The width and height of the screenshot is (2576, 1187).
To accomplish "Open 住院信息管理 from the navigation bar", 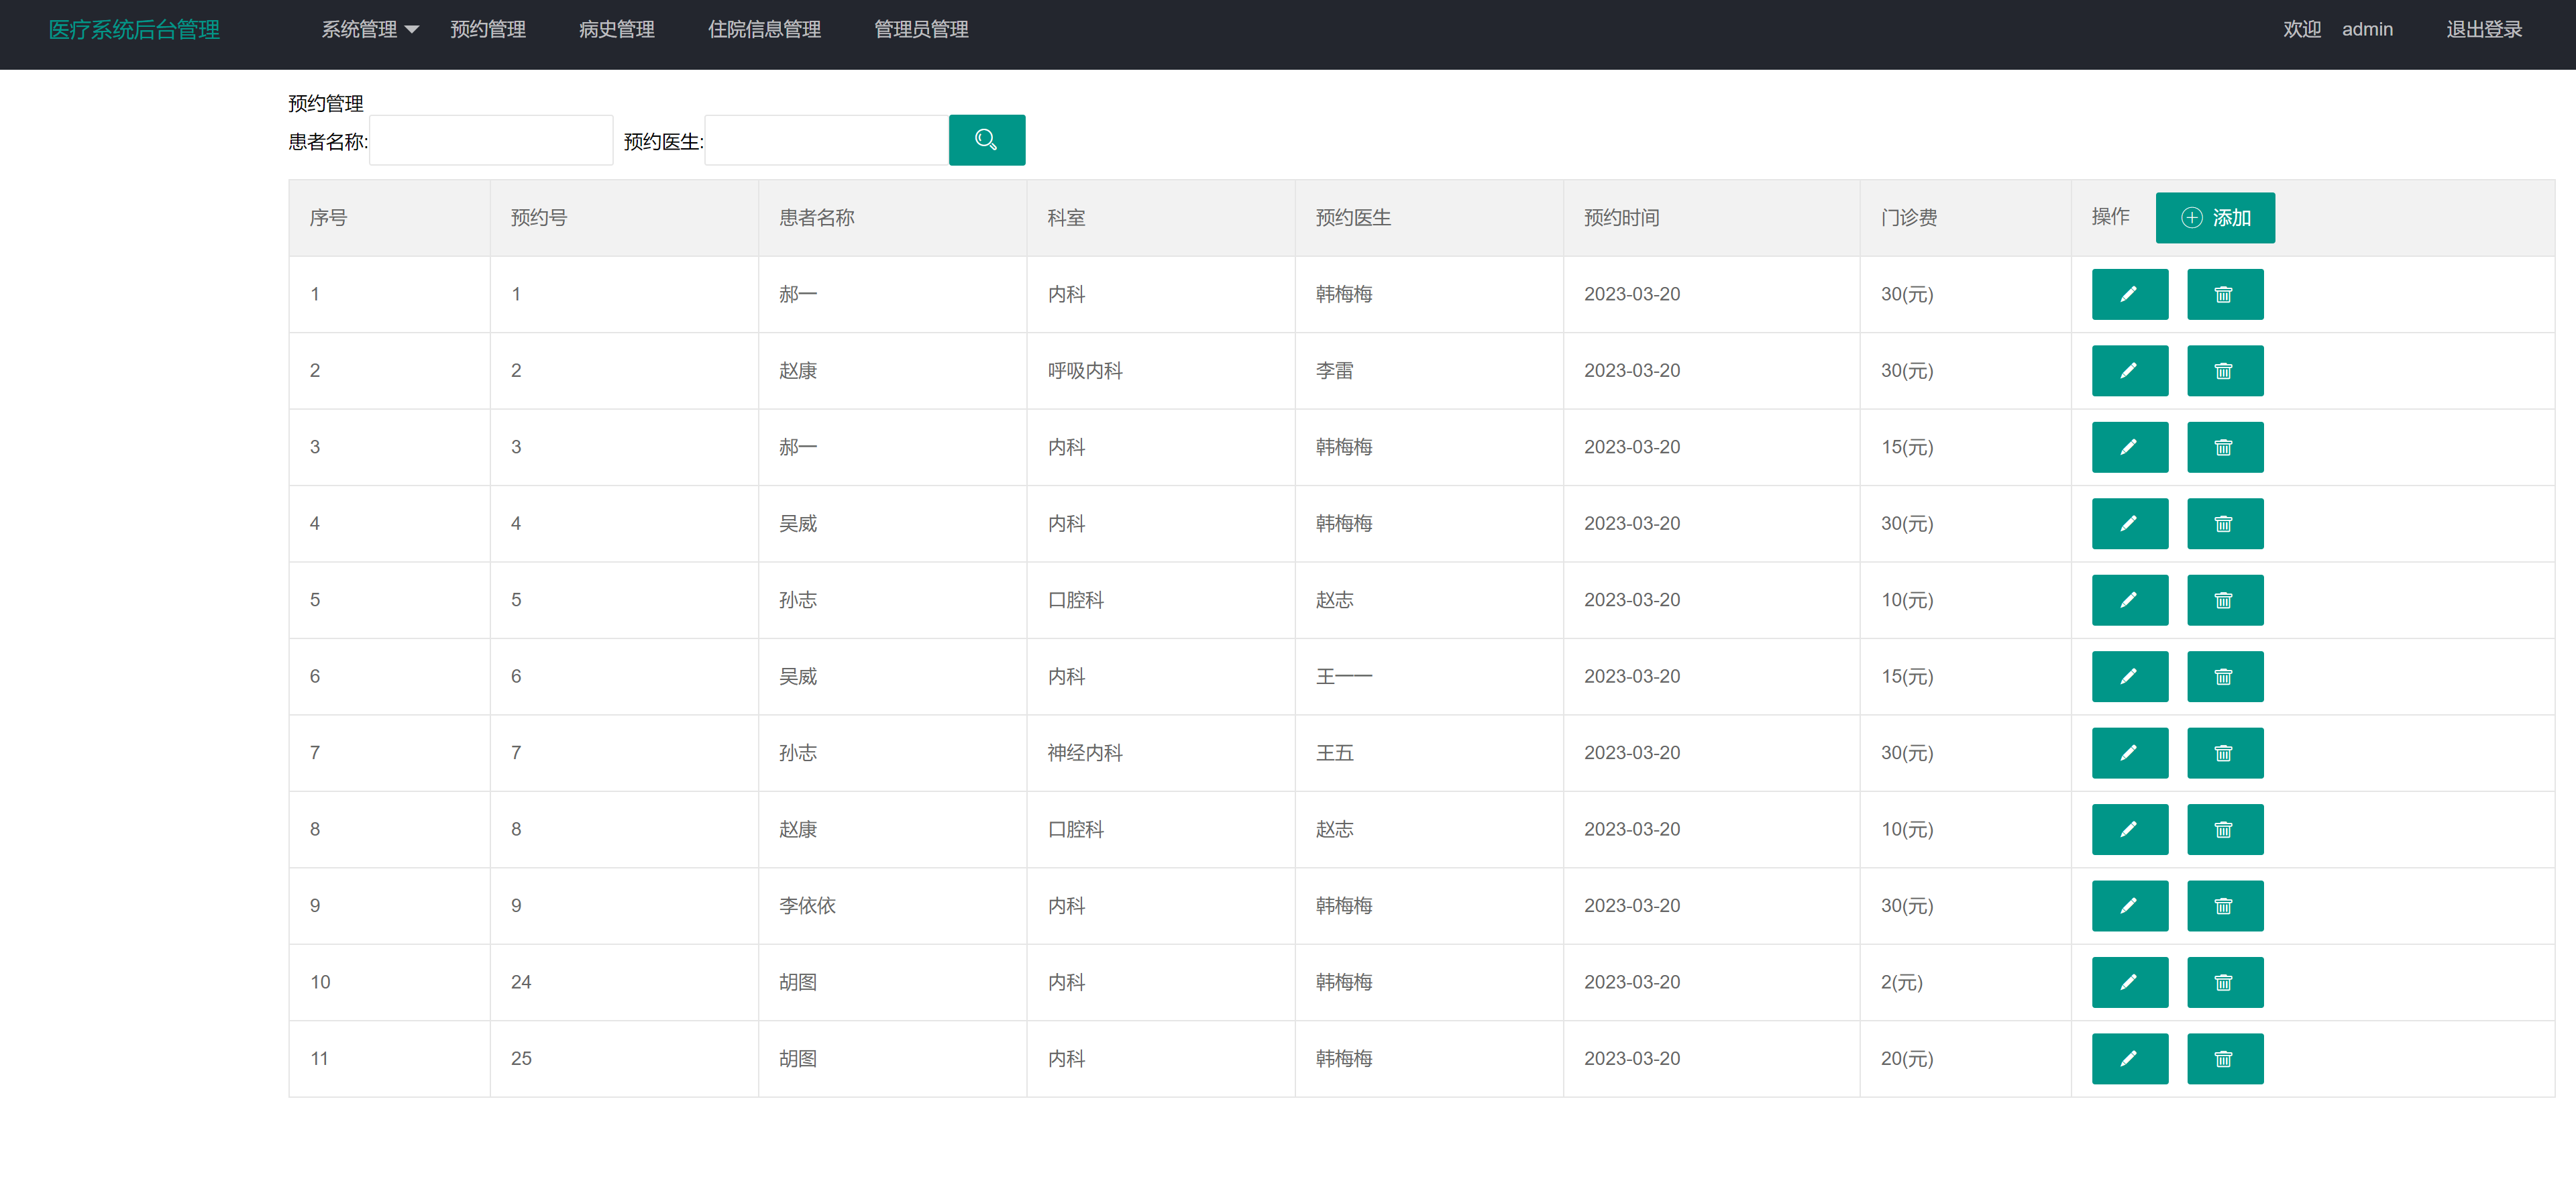I will point(764,29).
